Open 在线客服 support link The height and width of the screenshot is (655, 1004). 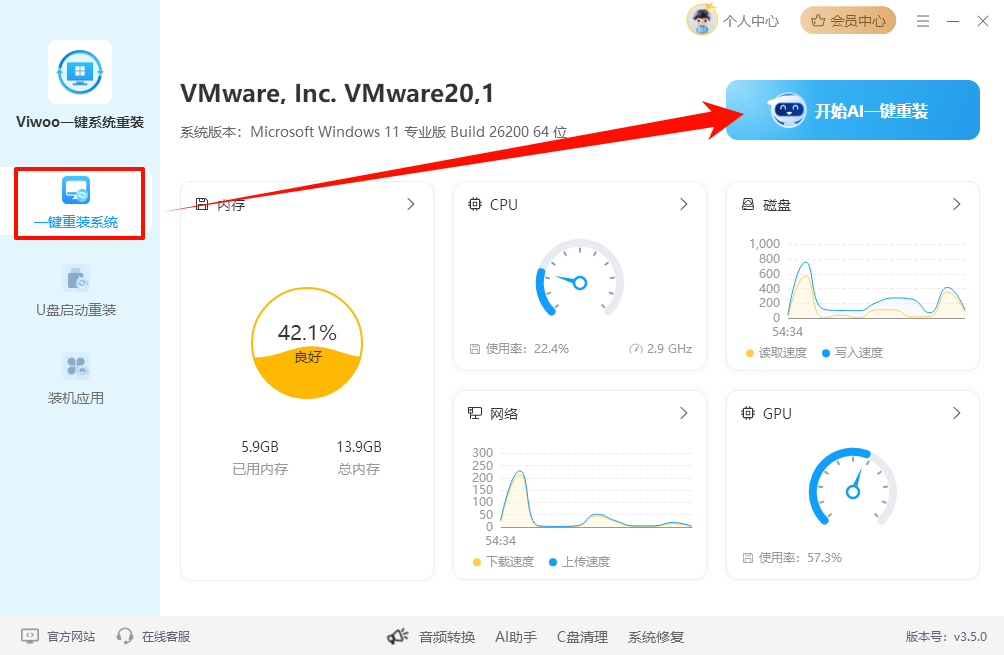pyautogui.click(x=166, y=636)
